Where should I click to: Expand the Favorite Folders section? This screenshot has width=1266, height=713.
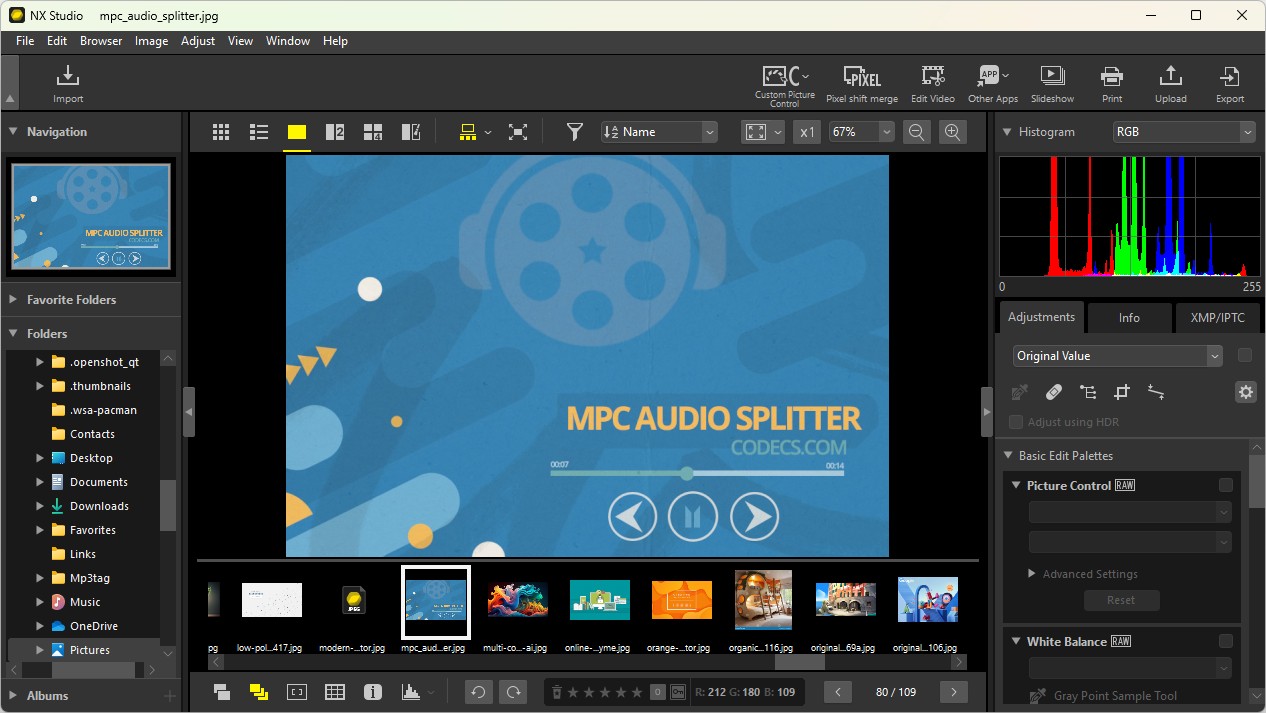tap(14, 299)
